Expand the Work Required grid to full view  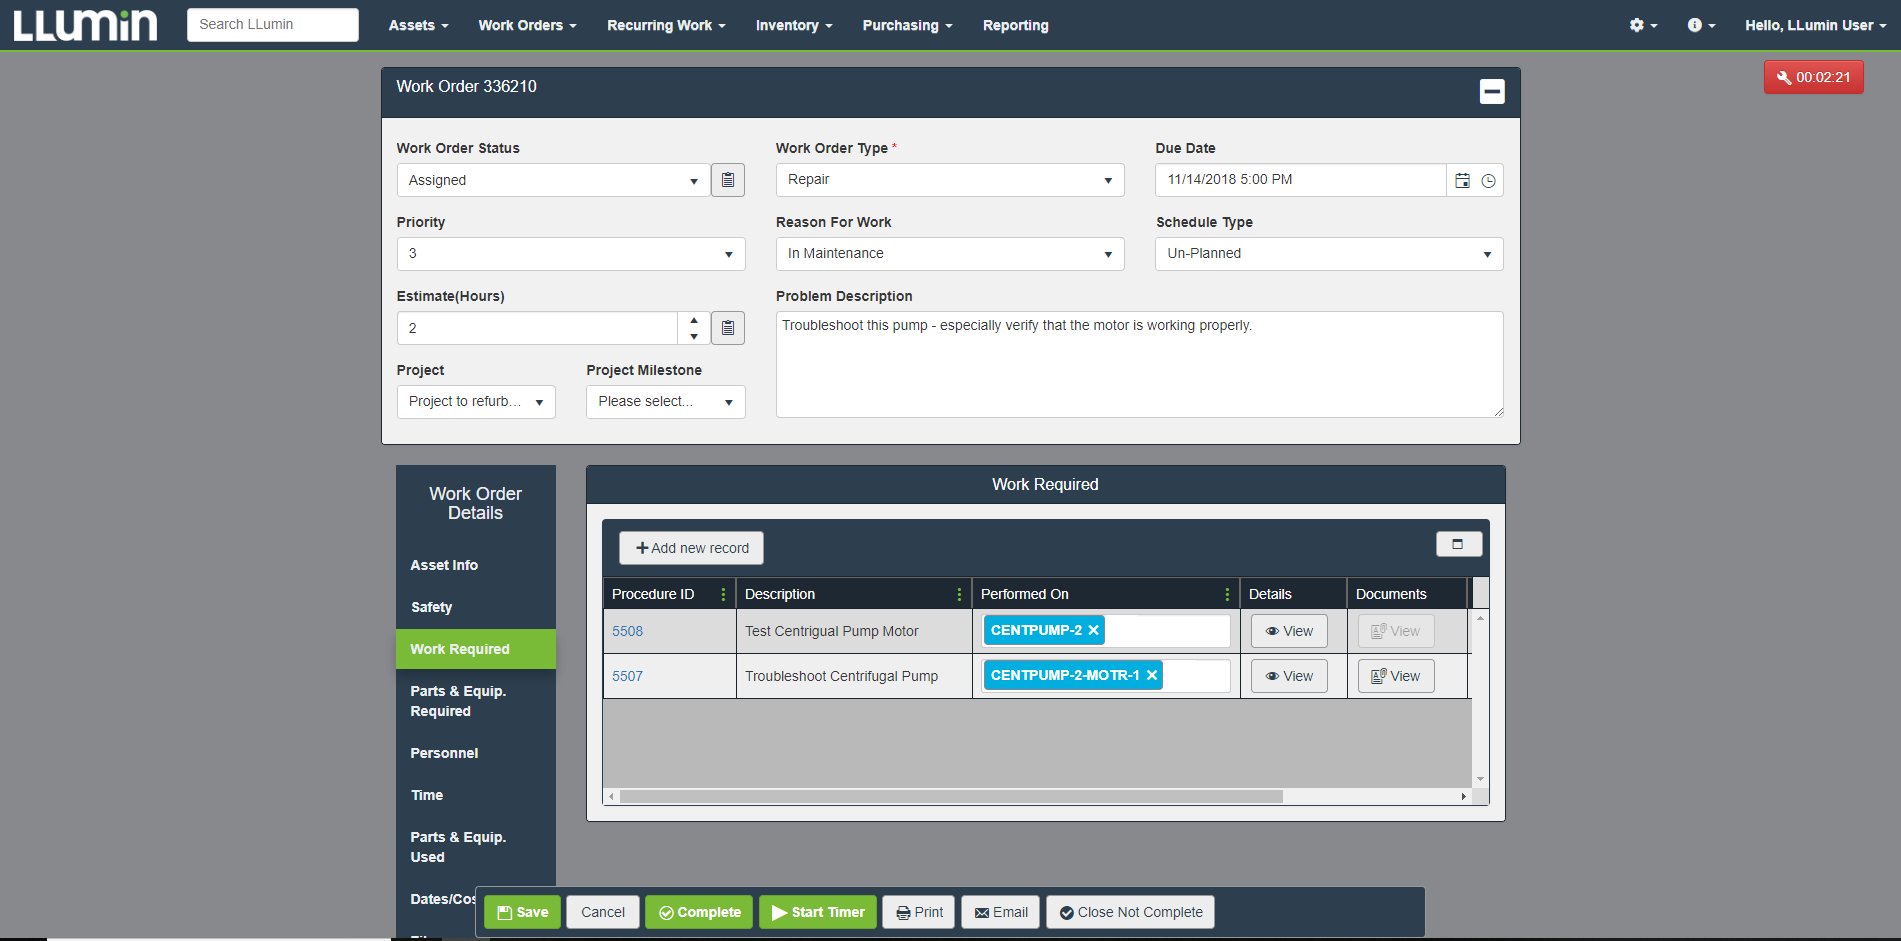click(1459, 544)
